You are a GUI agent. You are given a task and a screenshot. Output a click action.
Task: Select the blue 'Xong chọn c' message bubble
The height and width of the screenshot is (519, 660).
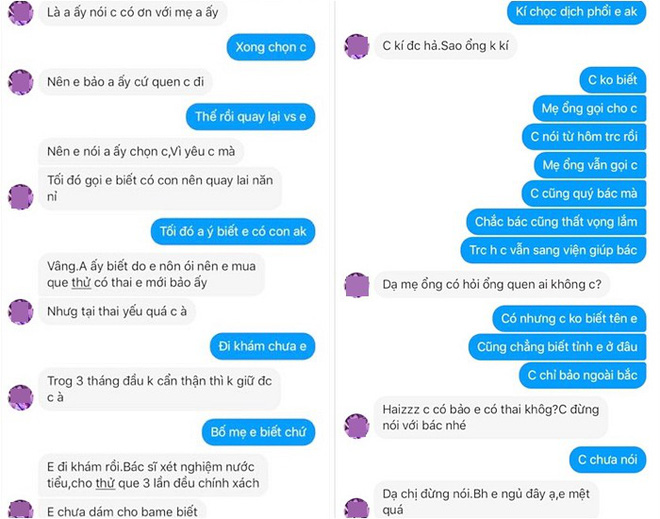click(271, 47)
